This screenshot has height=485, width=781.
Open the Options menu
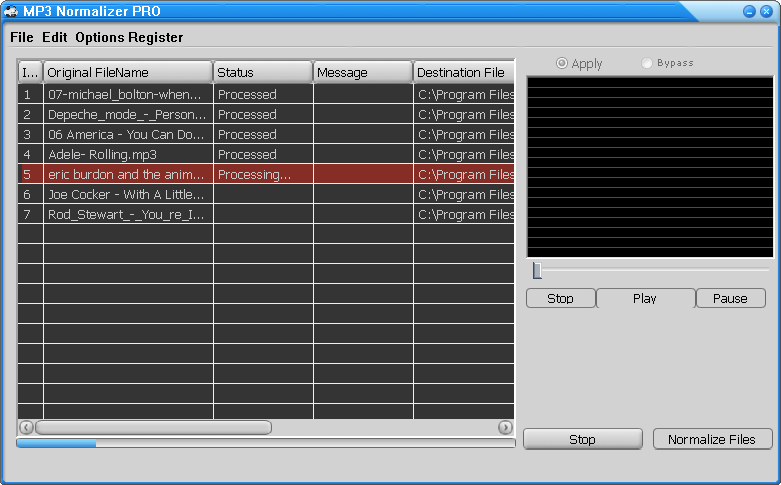click(100, 37)
